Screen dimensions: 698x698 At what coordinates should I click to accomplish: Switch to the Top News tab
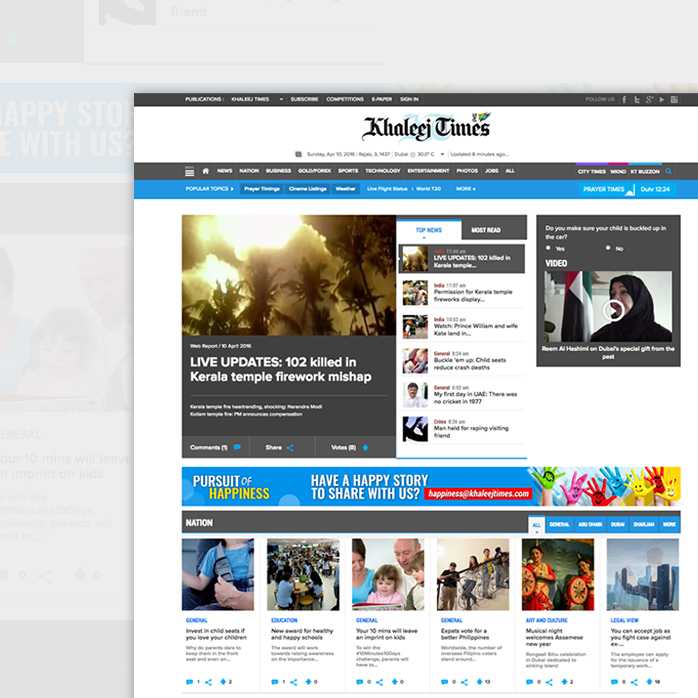click(429, 230)
